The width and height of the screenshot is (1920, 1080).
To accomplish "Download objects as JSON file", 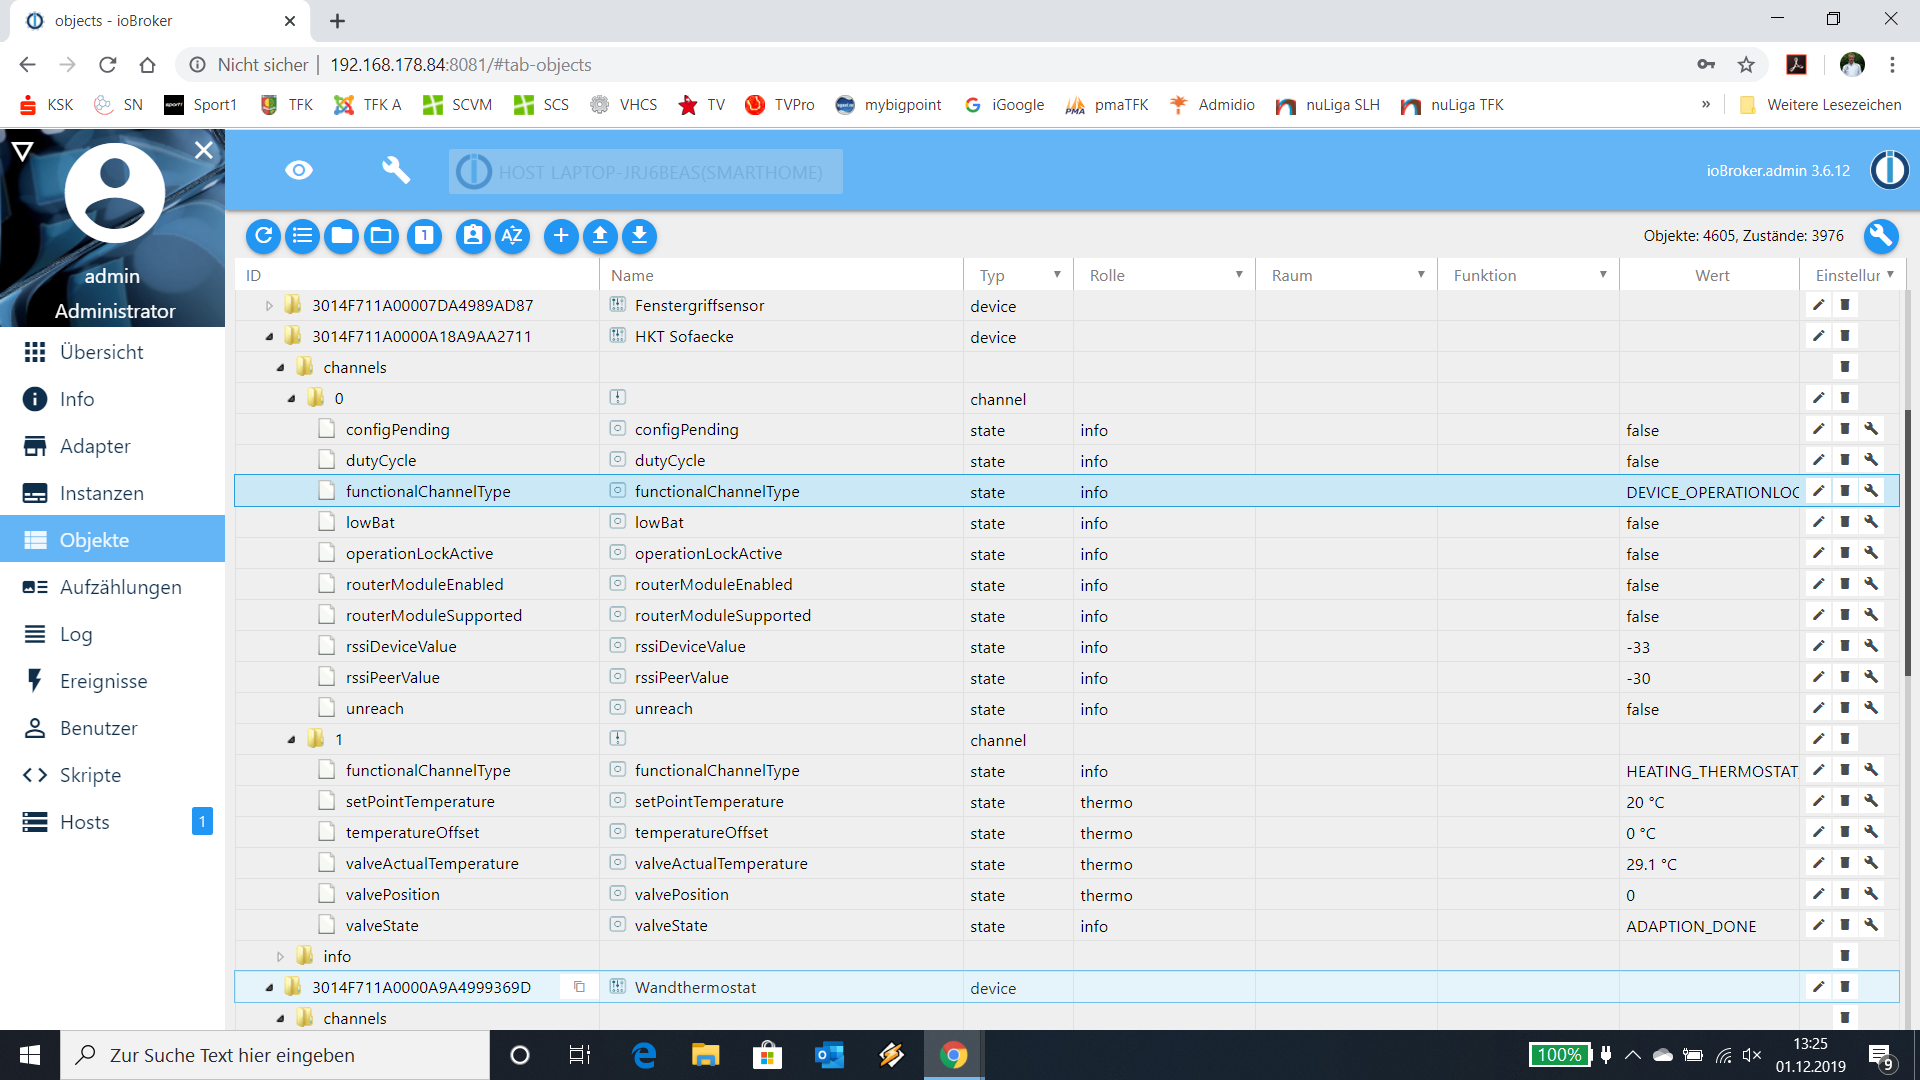I will 639,236.
